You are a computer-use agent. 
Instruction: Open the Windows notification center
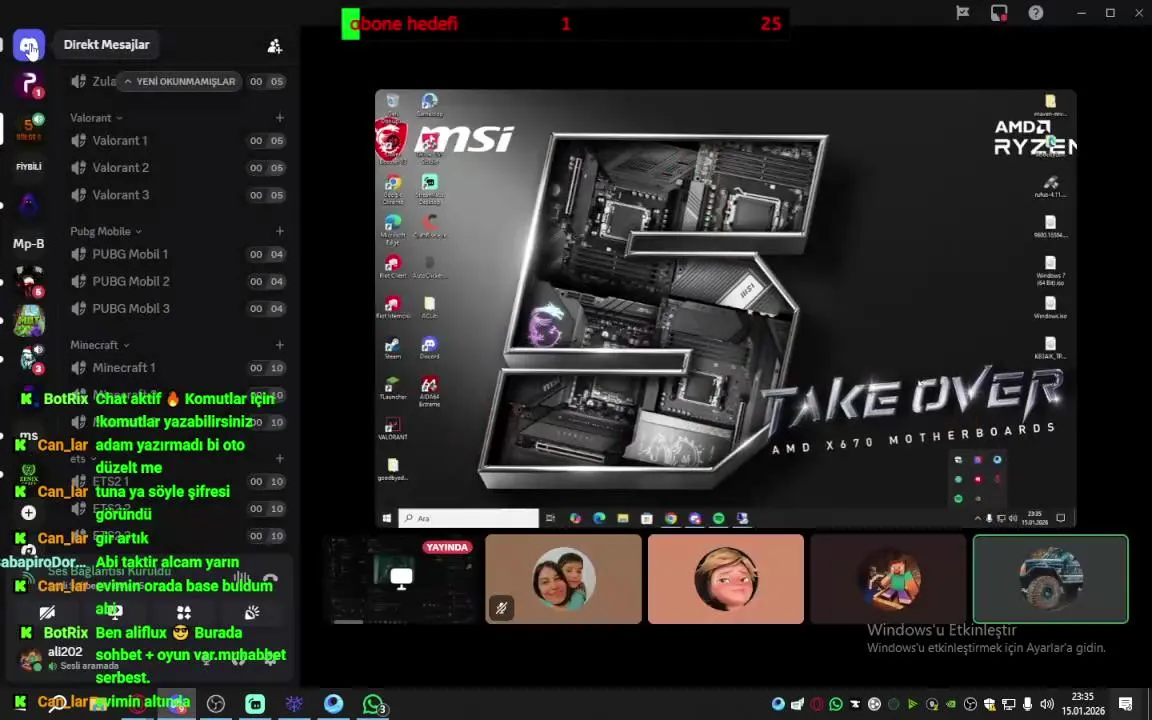coord(1125,704)
